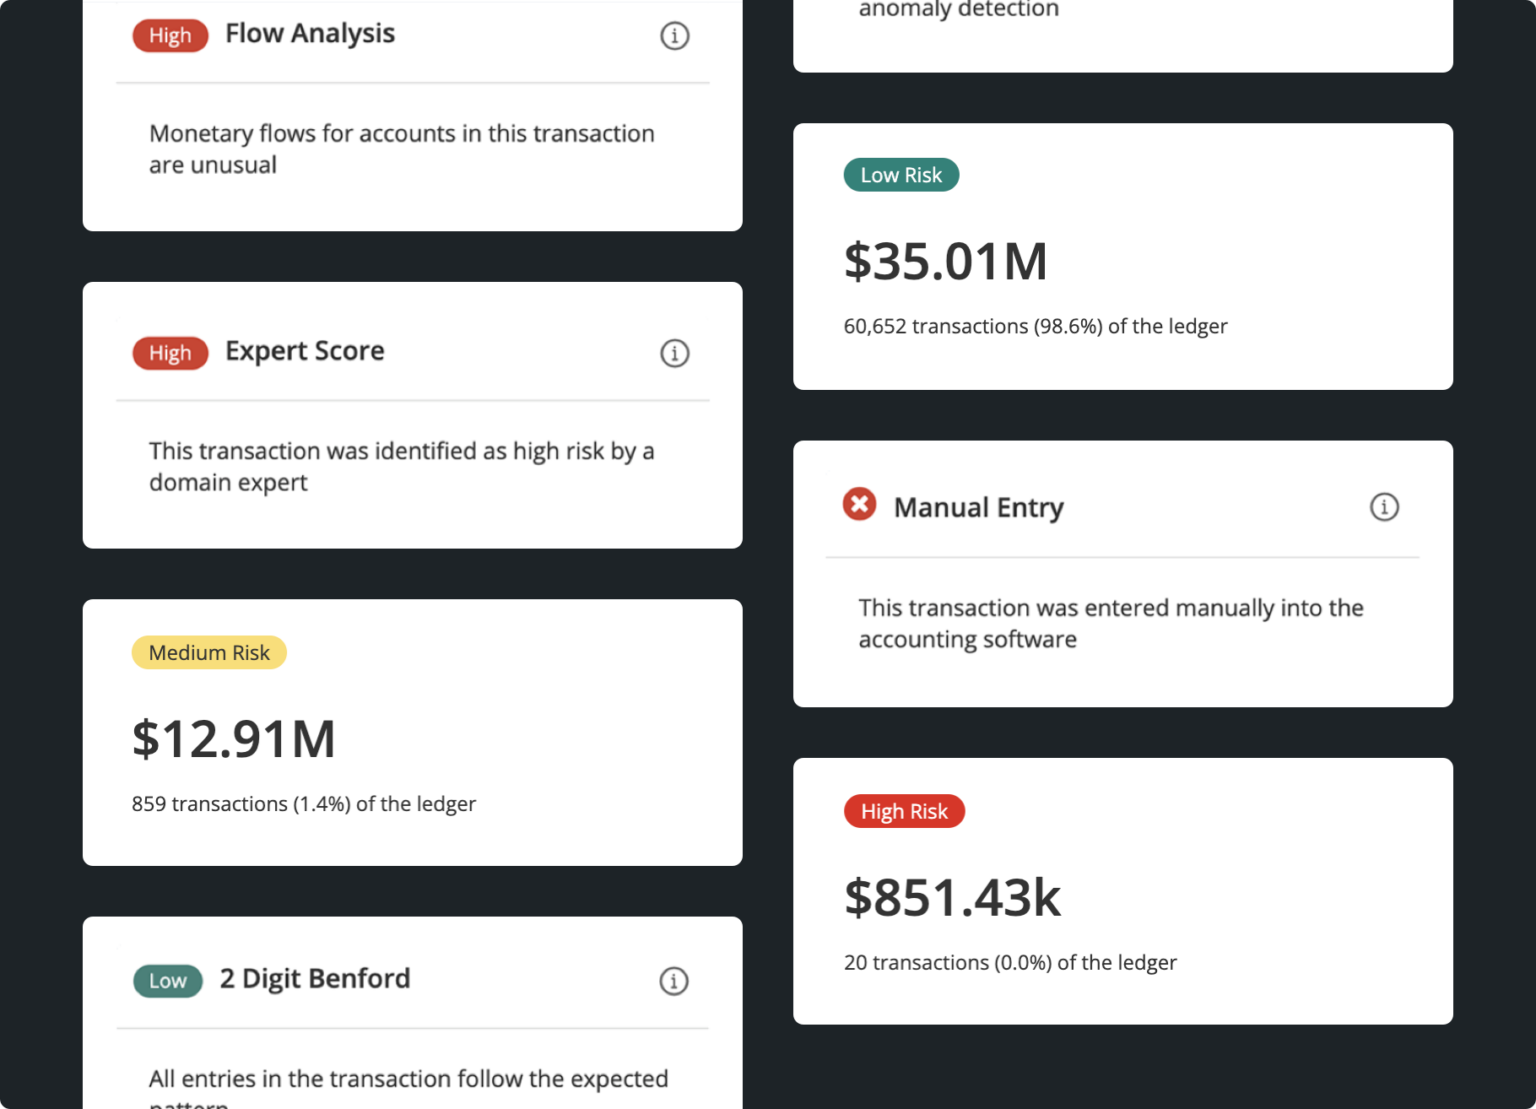
Task: Click the High badge on Flow Analysis
Action: [169, 35]
